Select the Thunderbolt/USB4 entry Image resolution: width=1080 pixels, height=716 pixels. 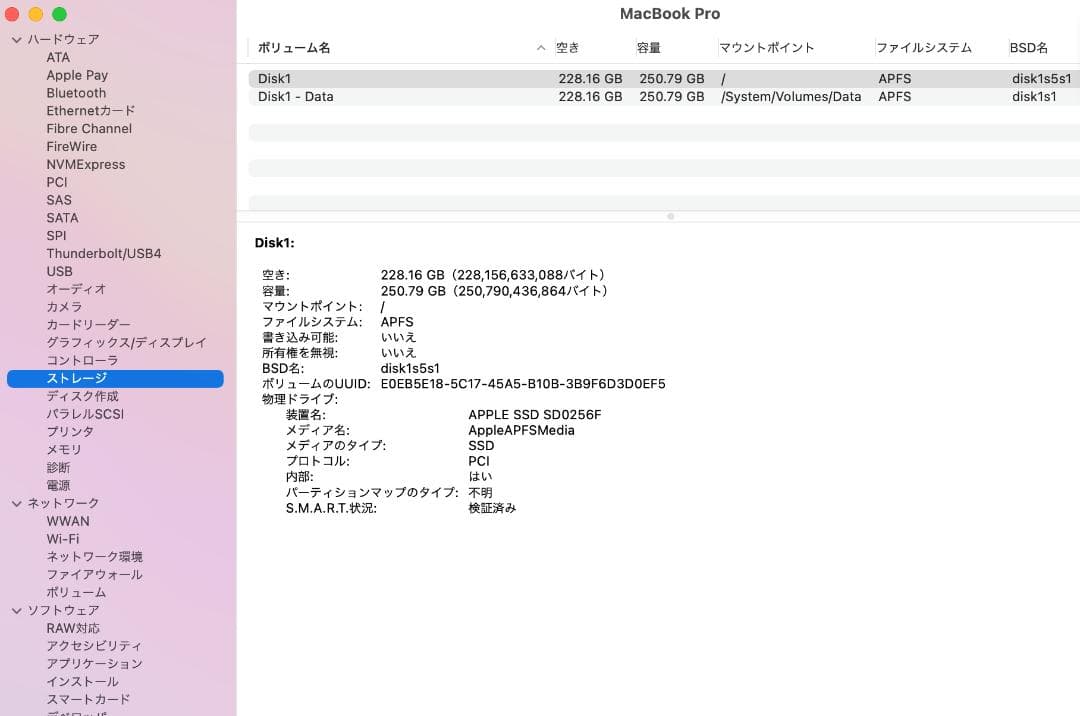pos(103,253)
